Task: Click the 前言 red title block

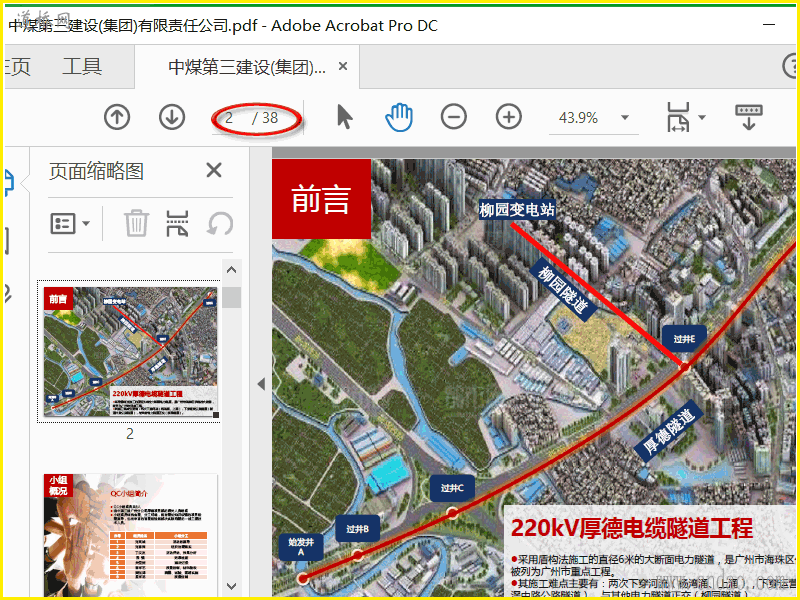Action: point(321,198)
